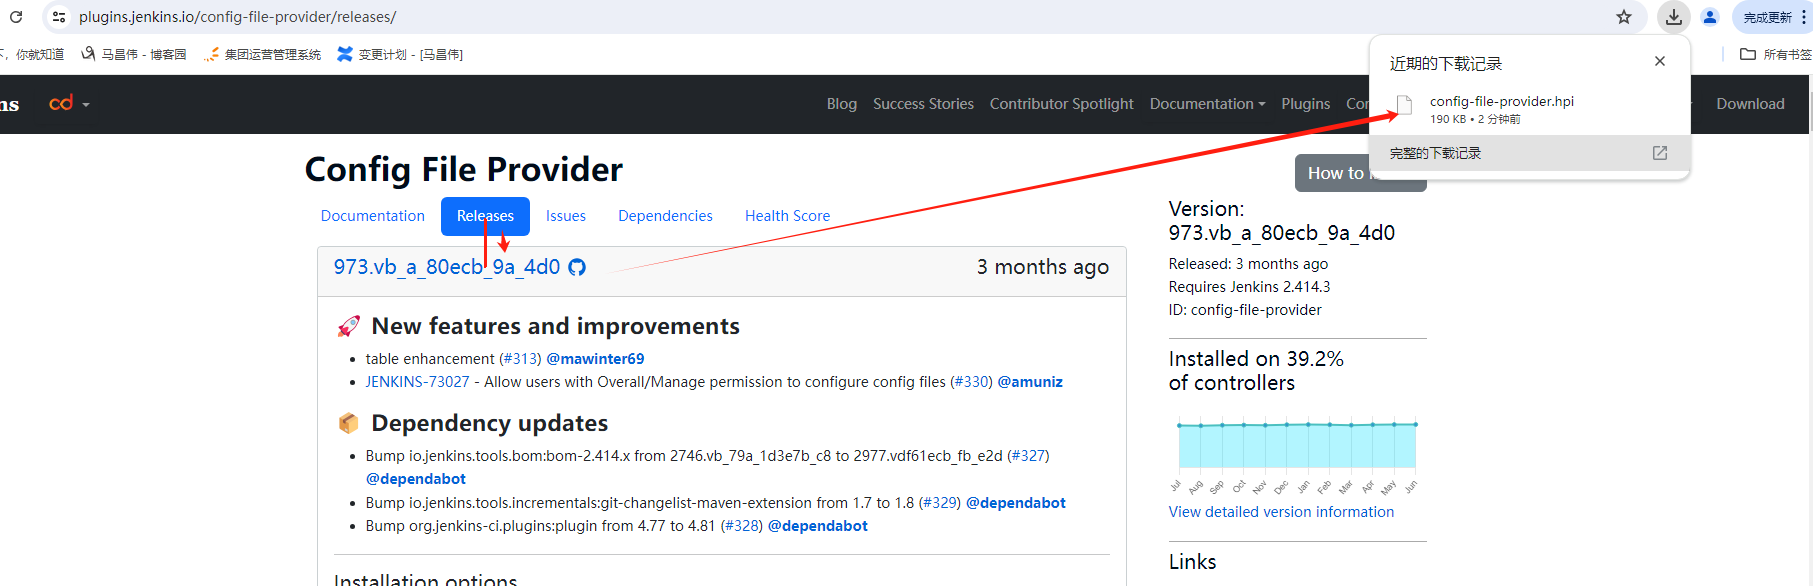
Task: Switch to the Dependencies tab
Action: click(x=665, y=216)
